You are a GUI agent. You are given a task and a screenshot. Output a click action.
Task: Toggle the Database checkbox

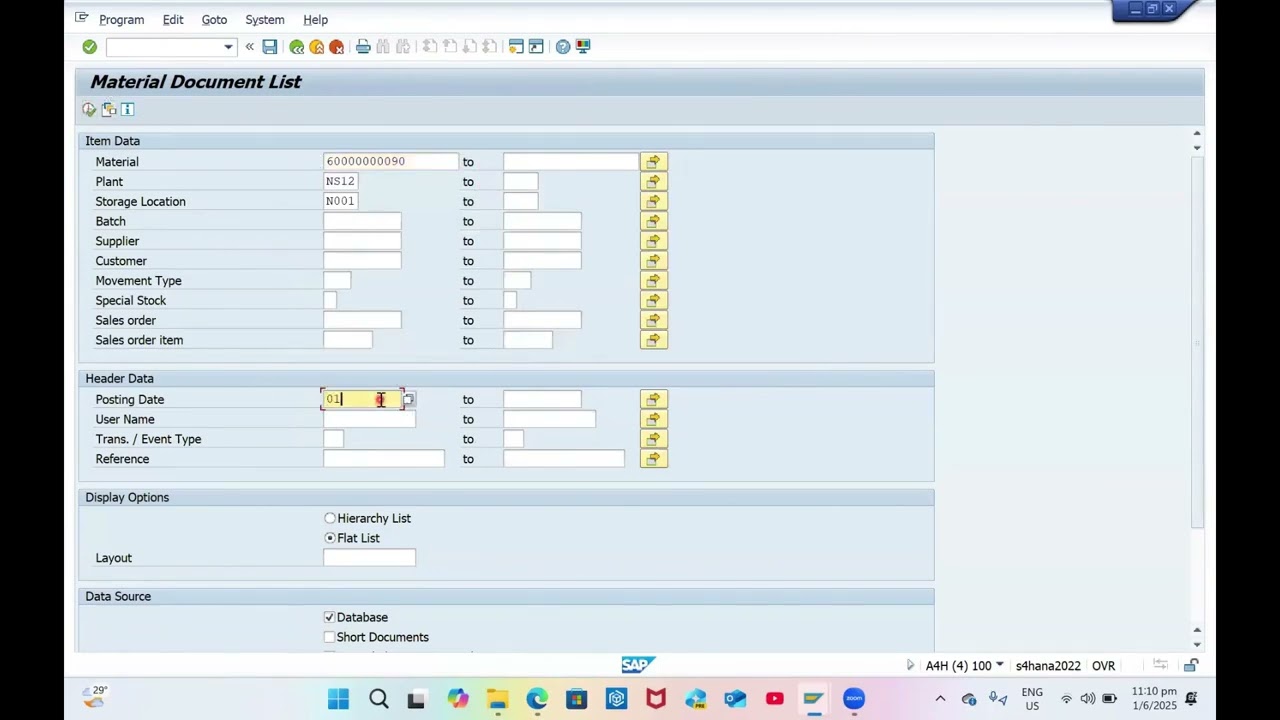coord(329,617)
